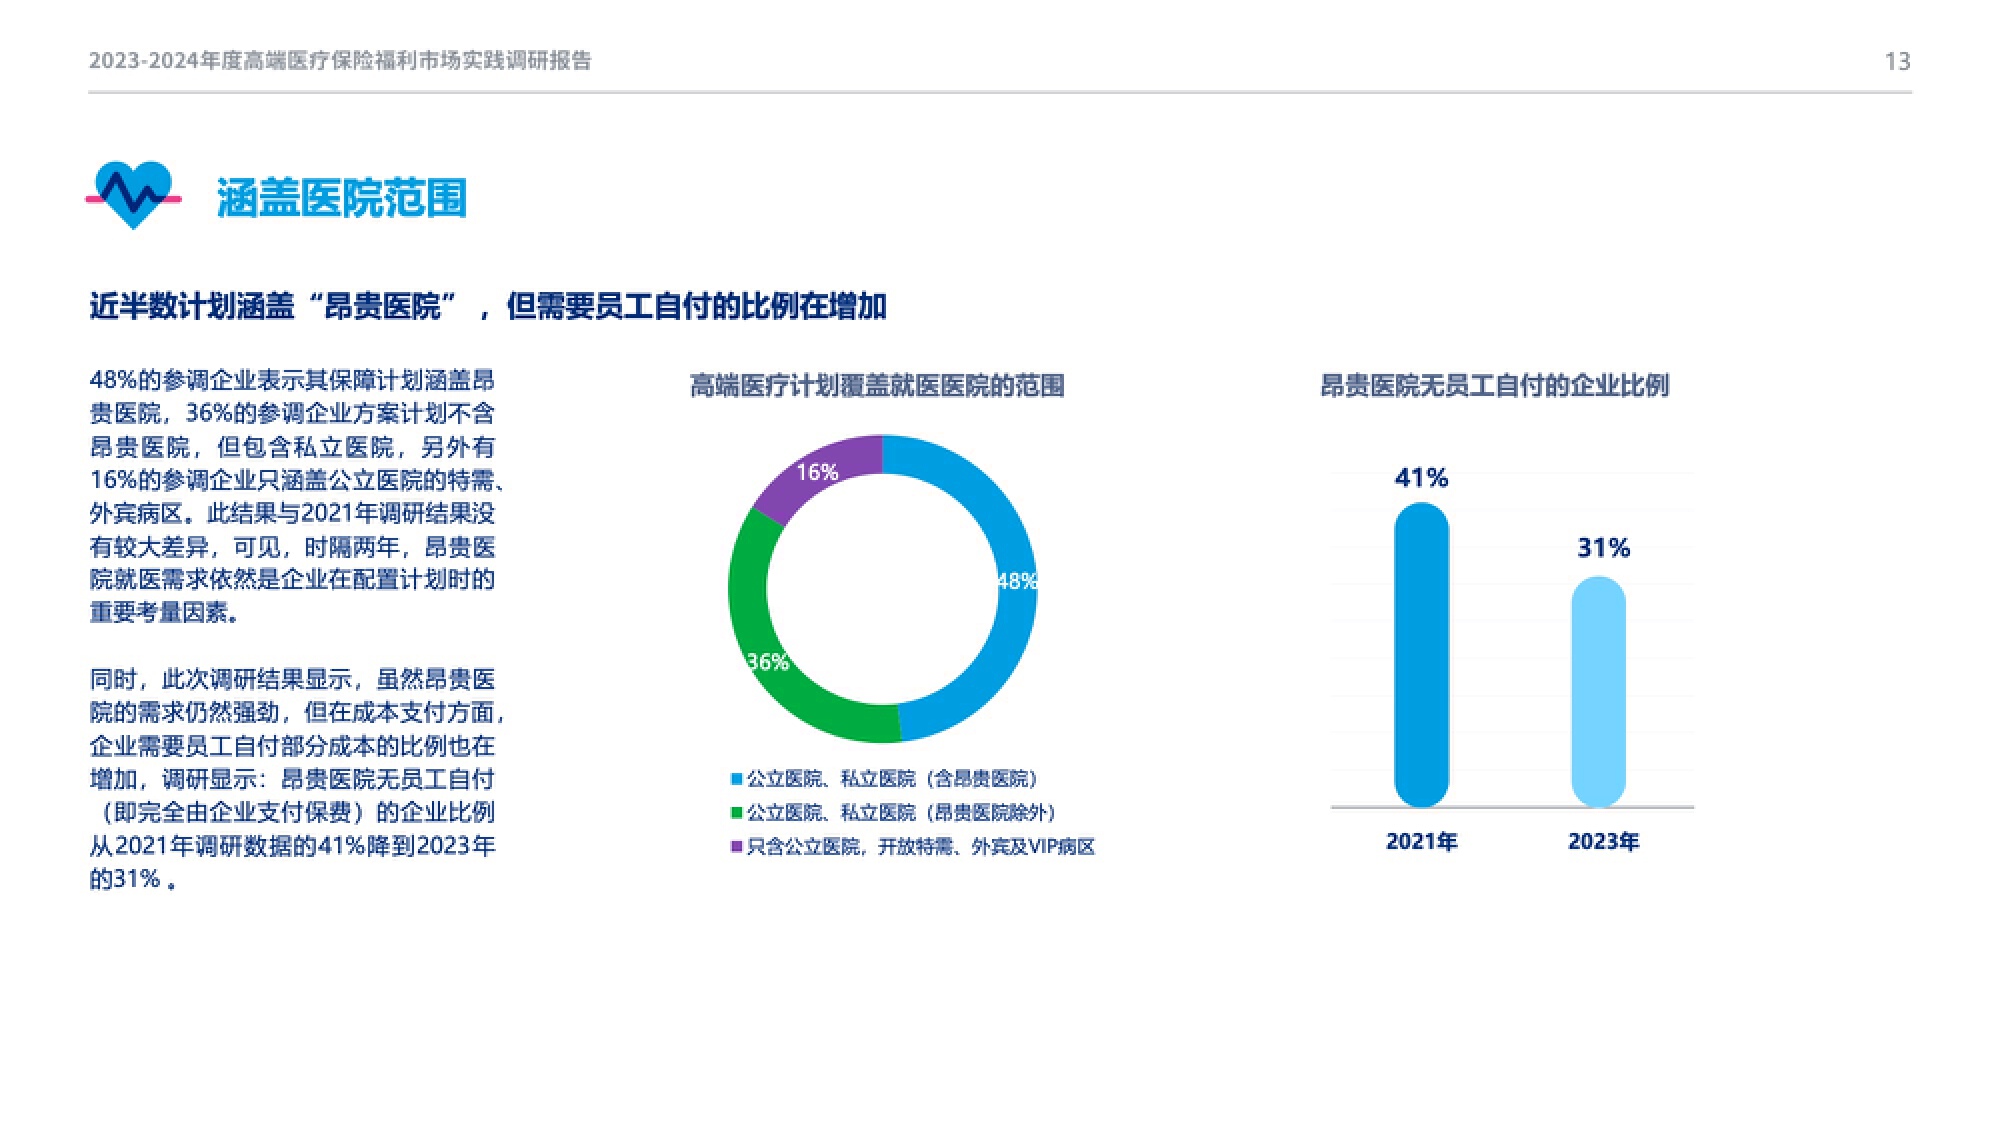
Task: Click the bold subtitle about 昂贵医院
Action: click(x=488, y=306)
